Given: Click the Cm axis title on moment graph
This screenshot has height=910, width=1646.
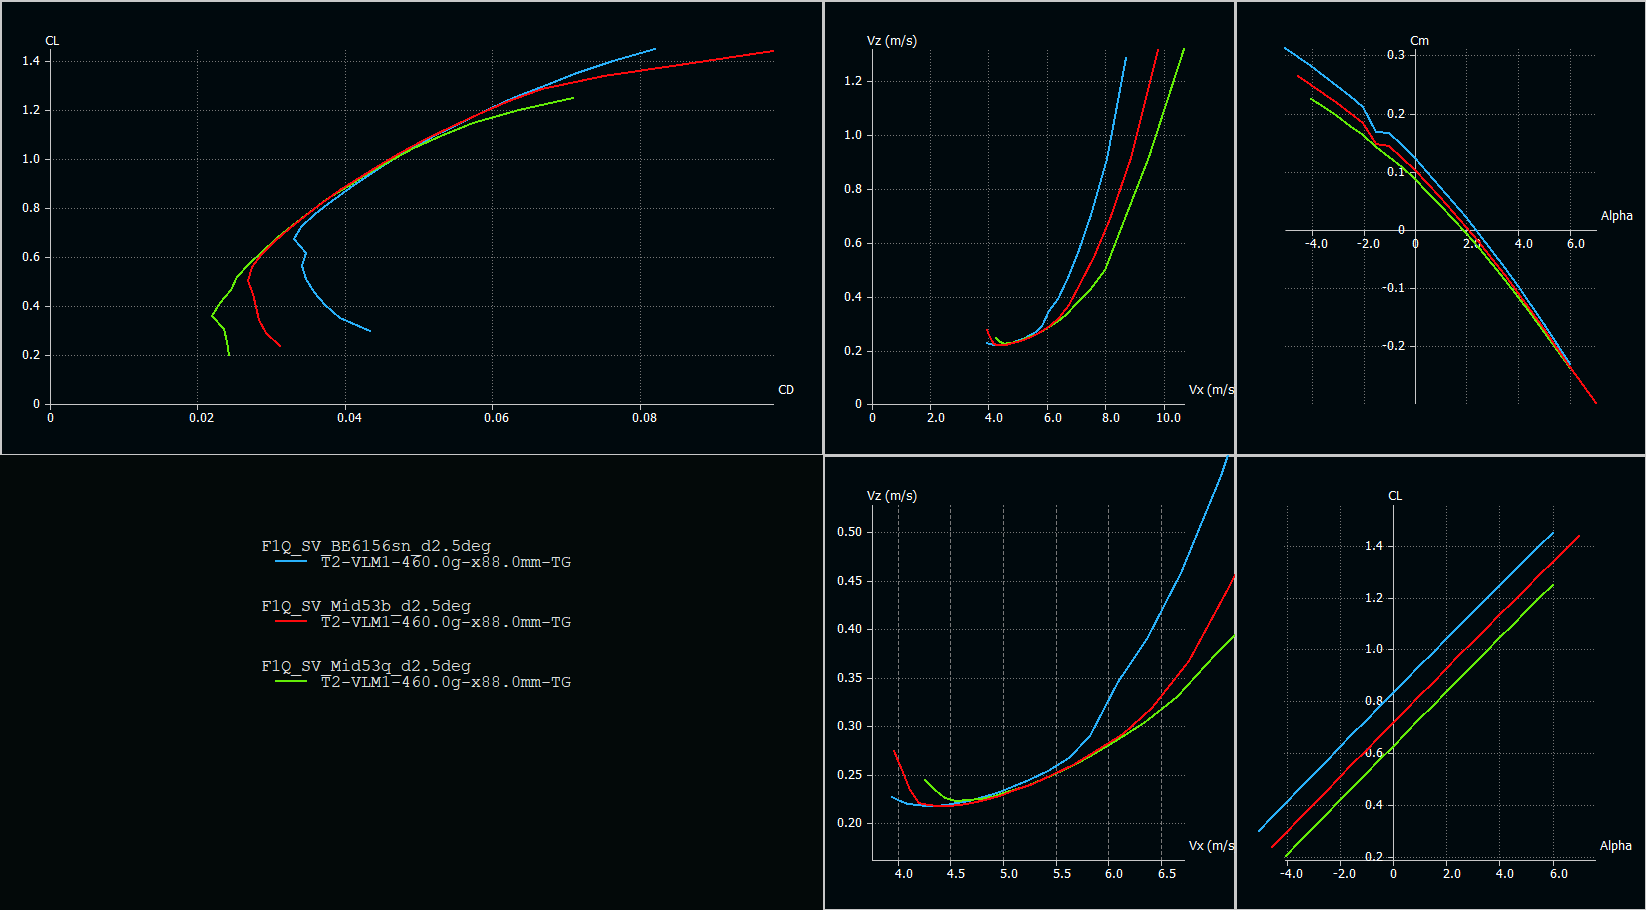Looking at the screenshot, I should click(1419, 41).
